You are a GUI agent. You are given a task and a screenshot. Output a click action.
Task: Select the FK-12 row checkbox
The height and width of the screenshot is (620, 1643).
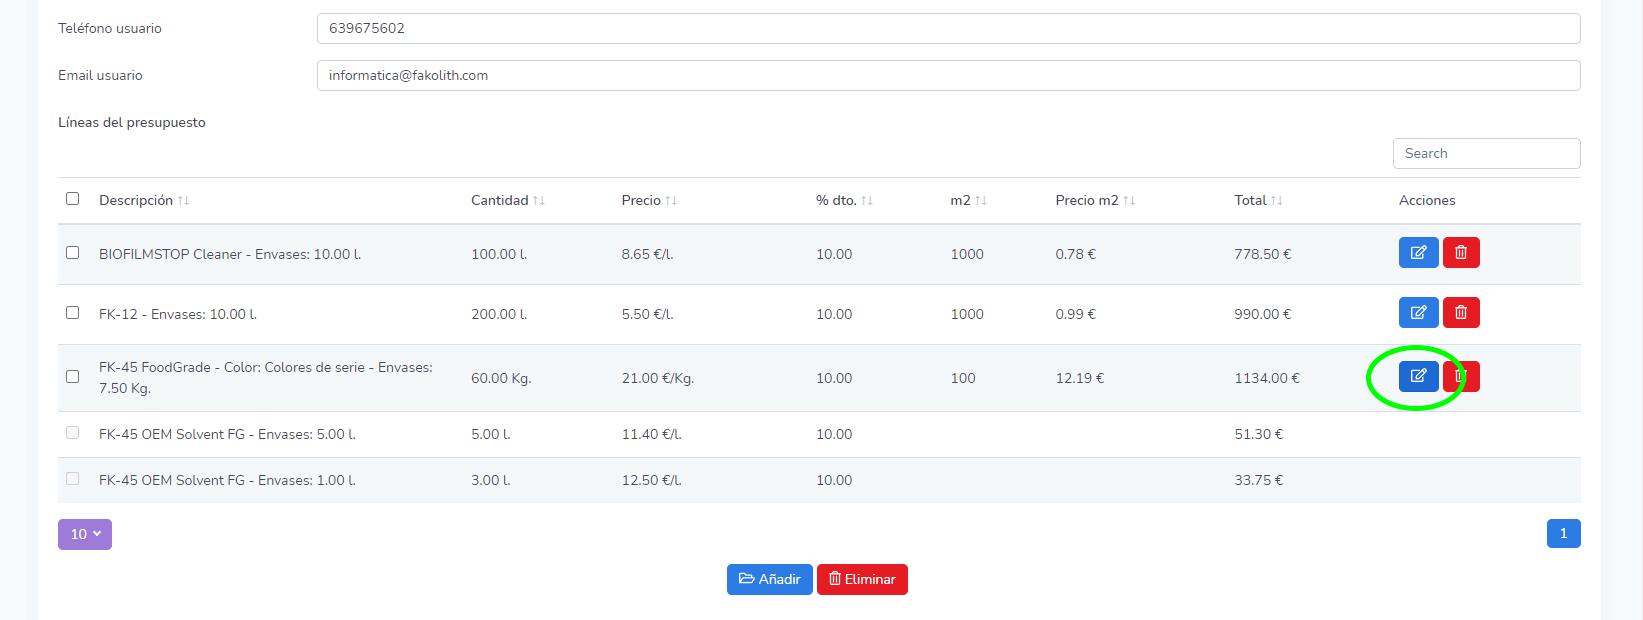point(72,313)
